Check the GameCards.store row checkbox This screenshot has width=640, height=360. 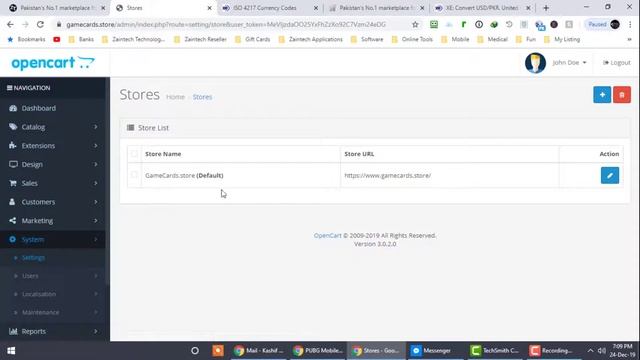point(134,175)
